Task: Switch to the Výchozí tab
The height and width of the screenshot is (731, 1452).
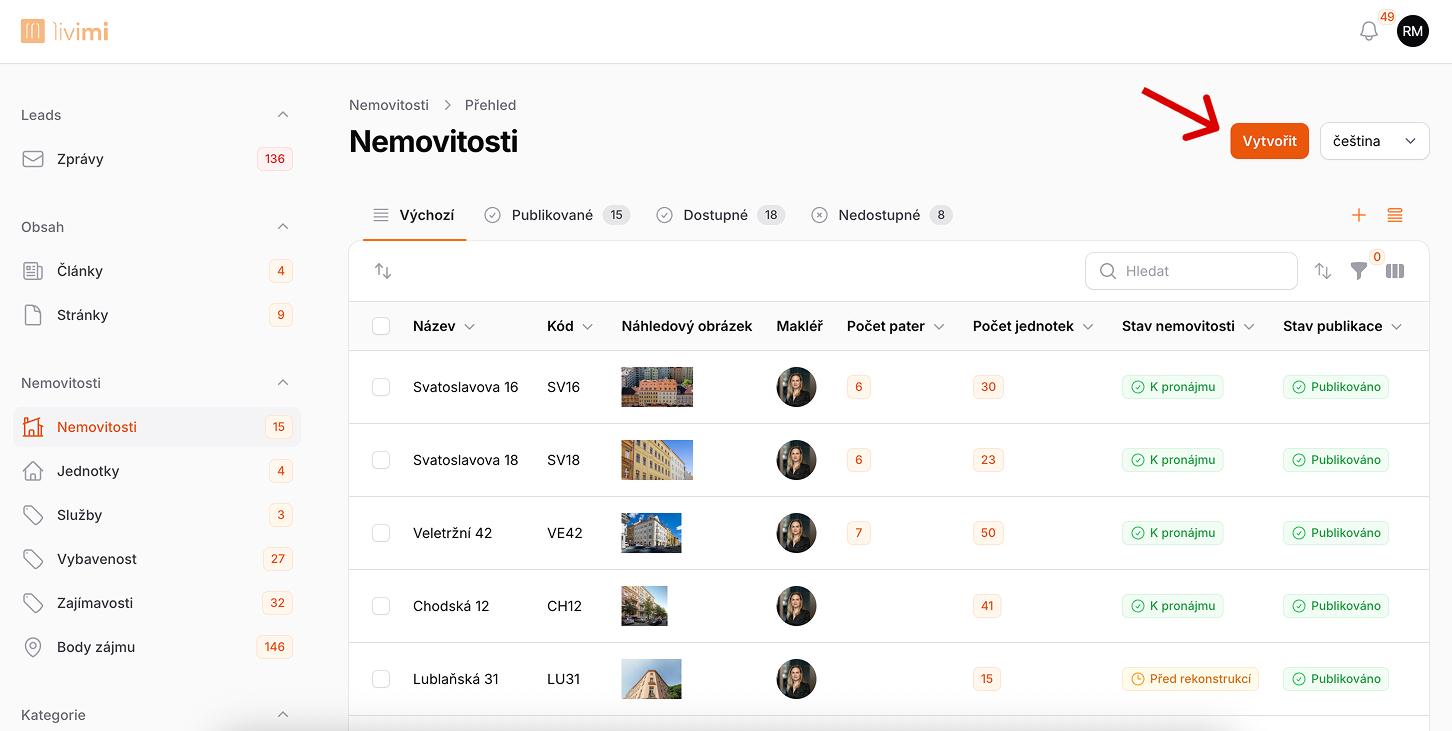Action: pyautogui.click(x=414, y=215)
